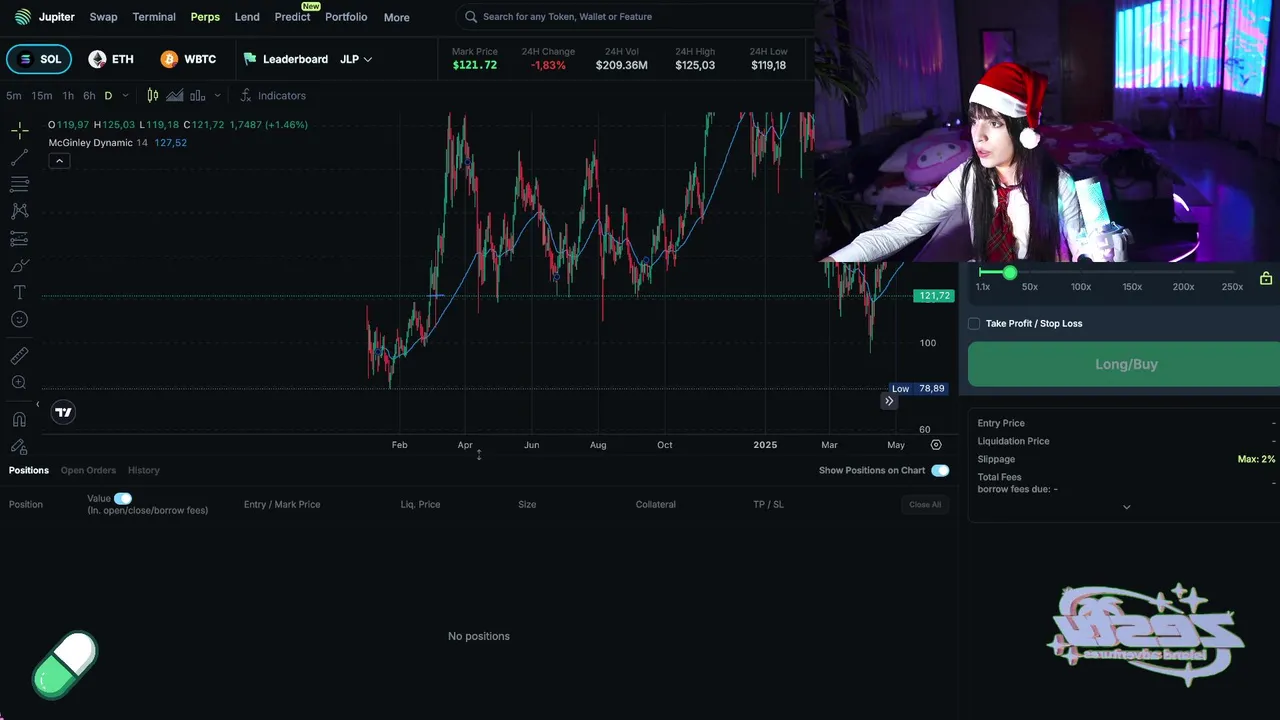Viewport: 1280px width, 720px height.
Task: Expand the More navigation menu
Action: tap(396, 17)
